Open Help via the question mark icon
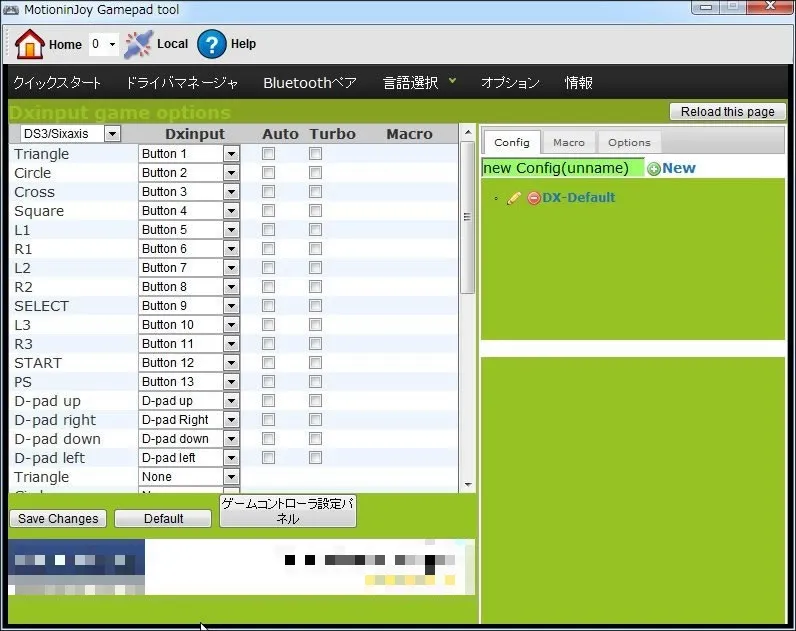This screenshot has width=796, height=631. coord(211,44)
